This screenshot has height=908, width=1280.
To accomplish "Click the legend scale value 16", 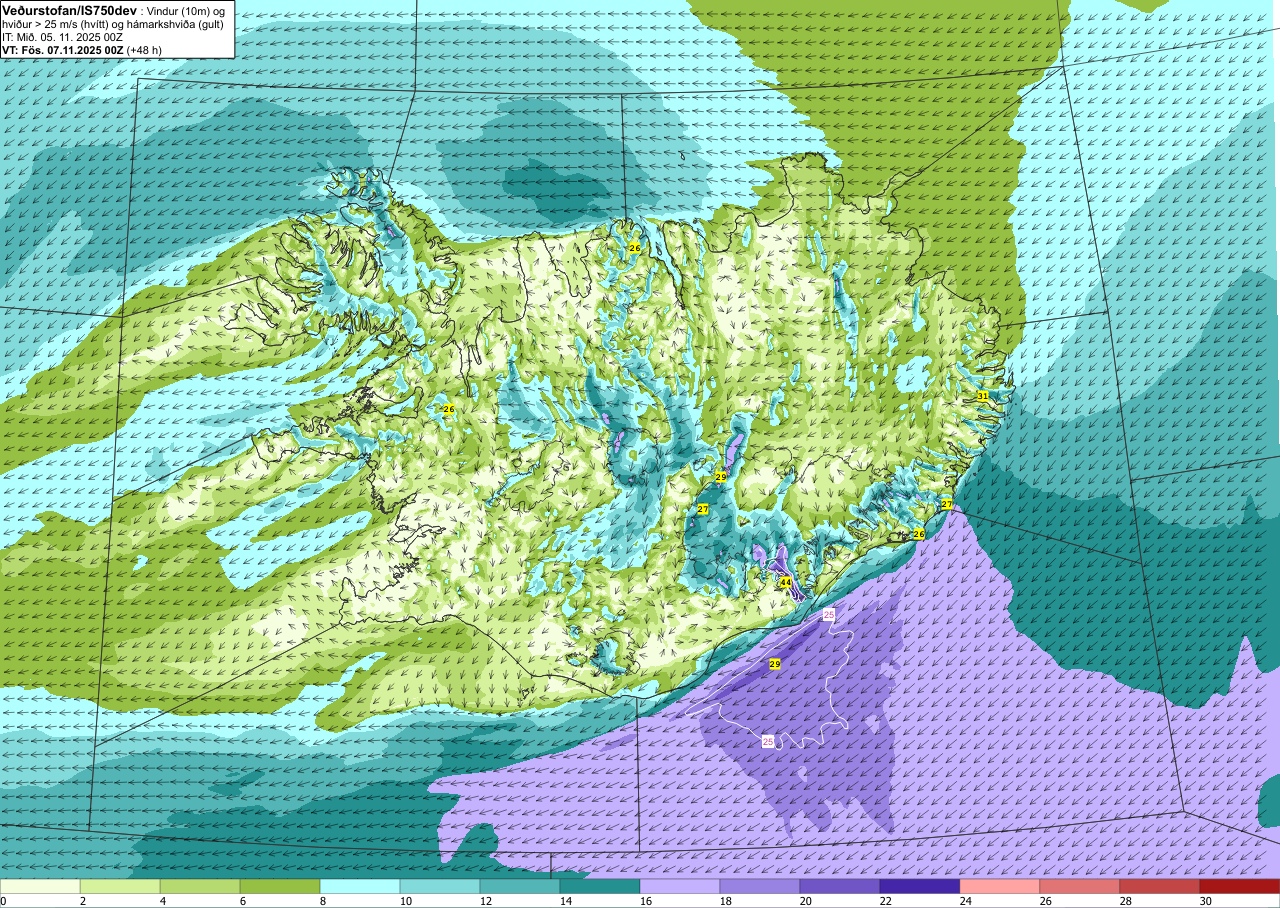I will pyautogui.click(x=646, y=901).
